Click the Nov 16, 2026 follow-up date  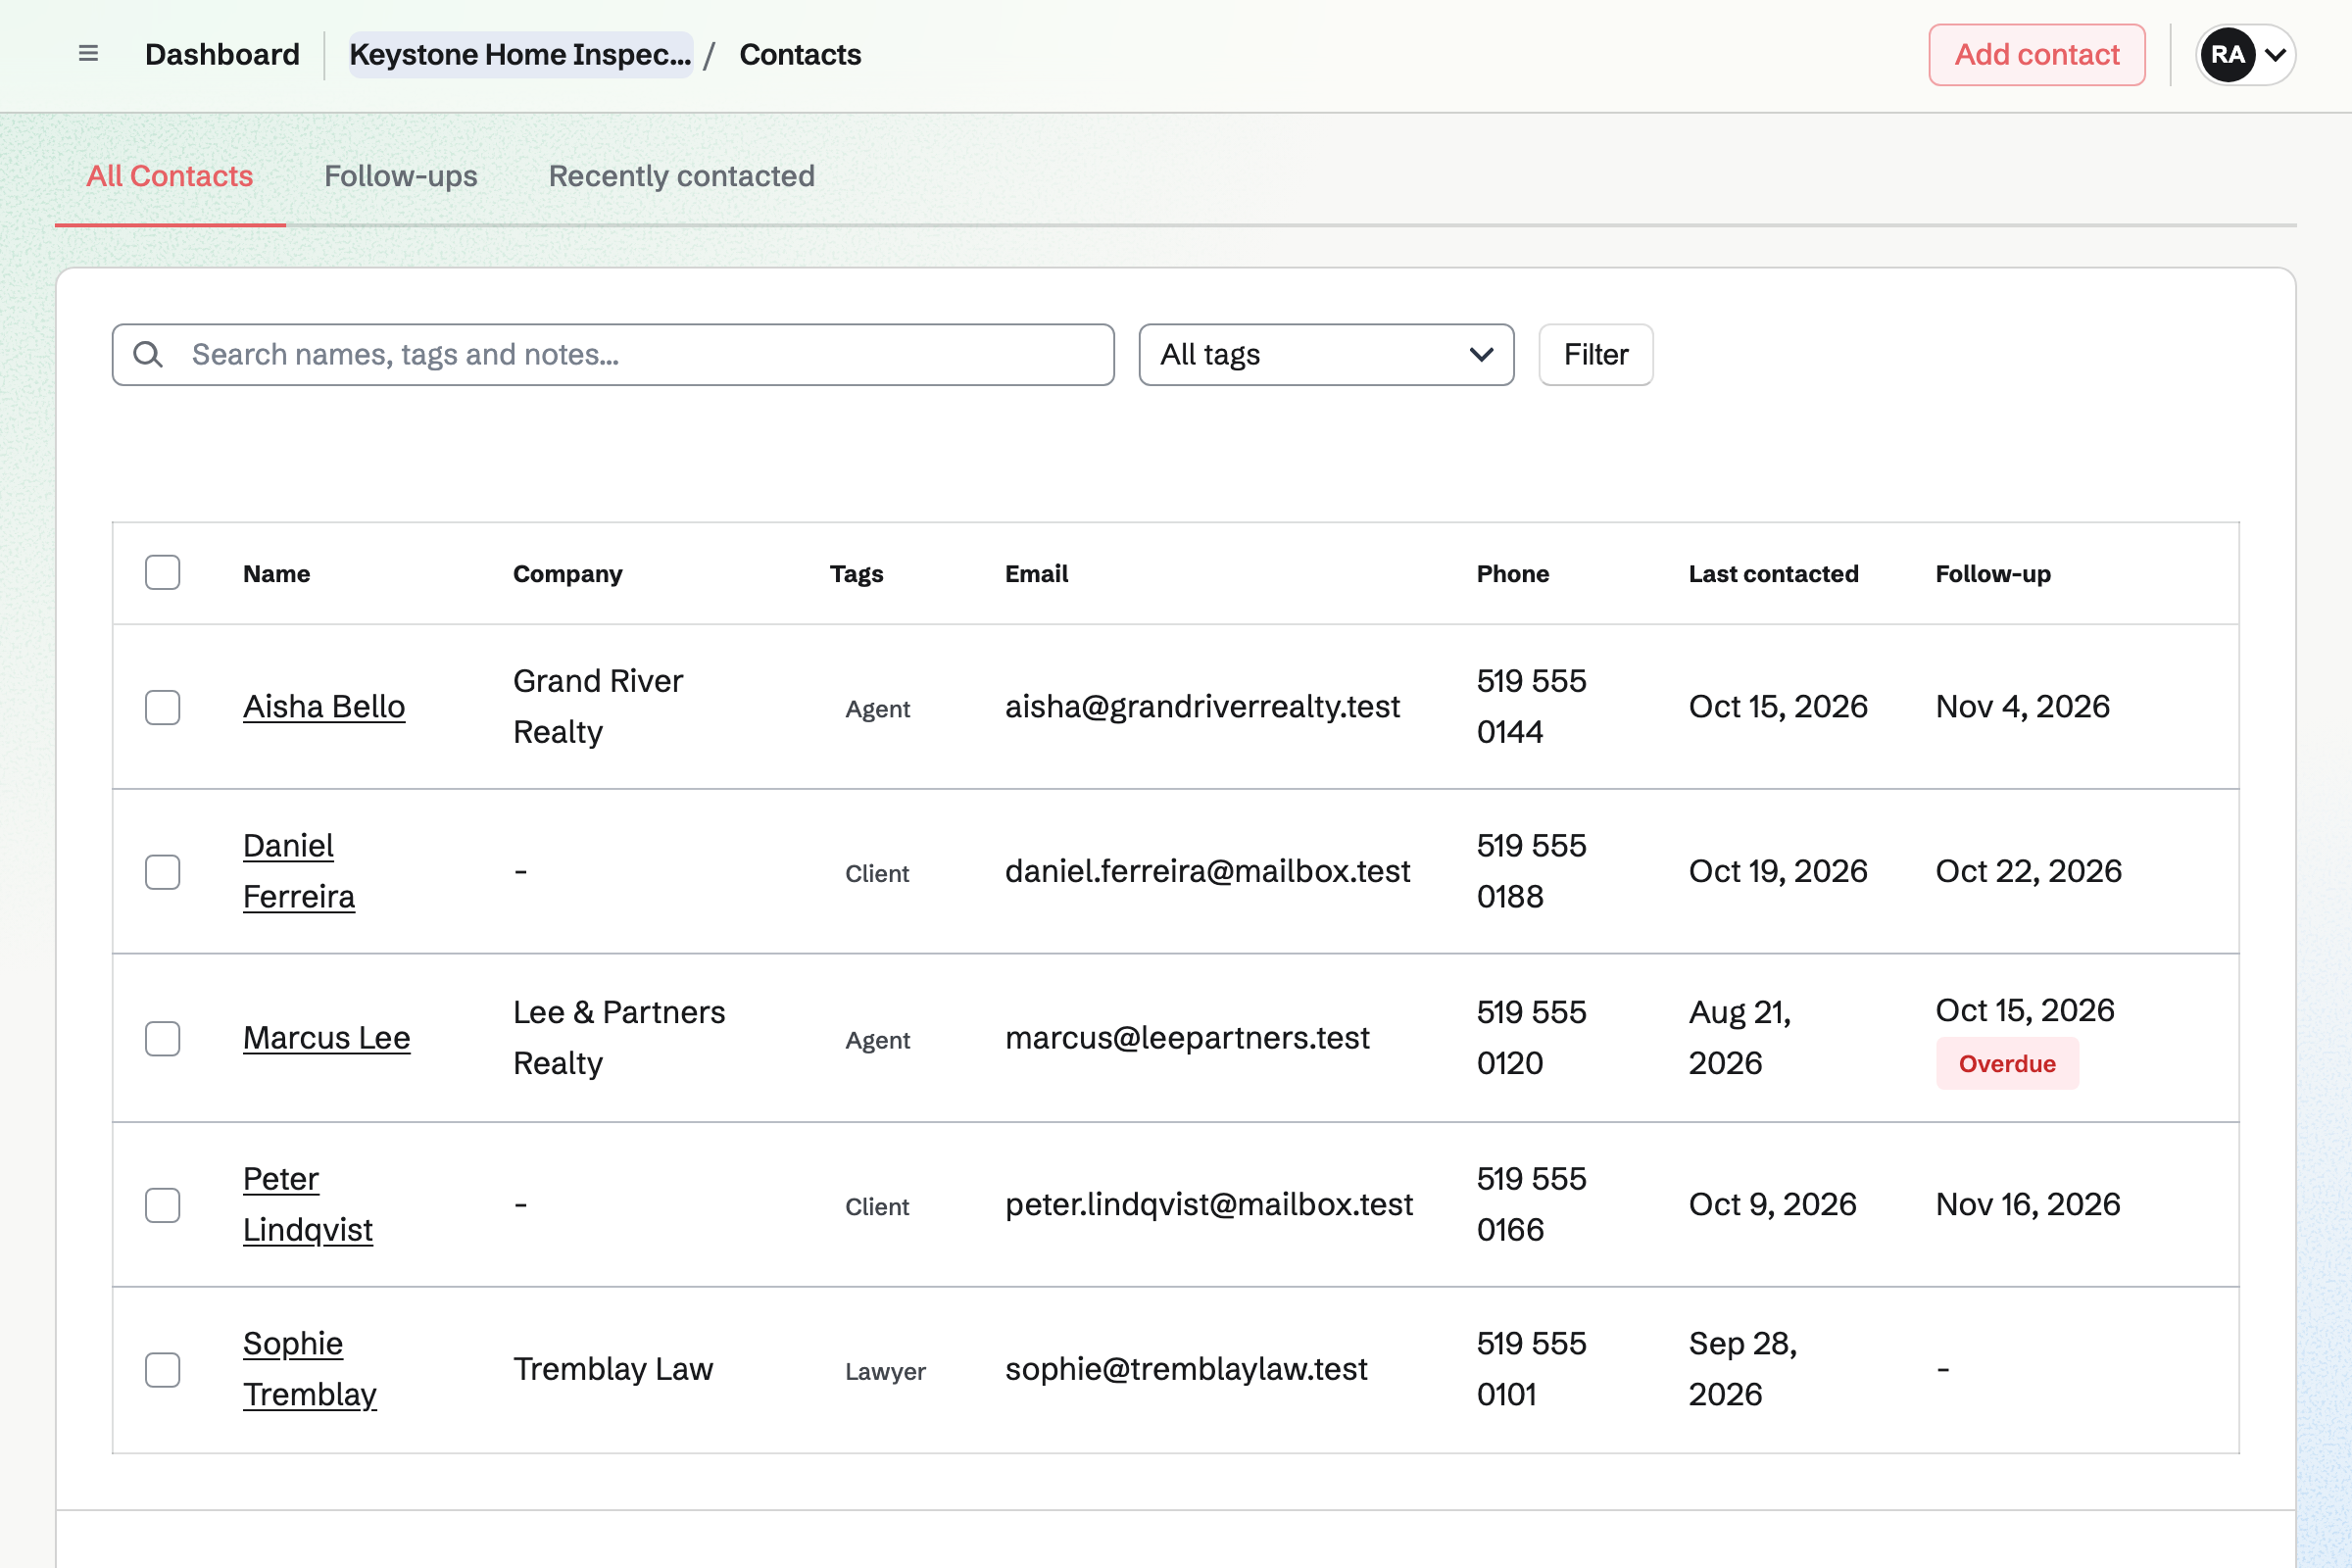click(2028, 1204)
